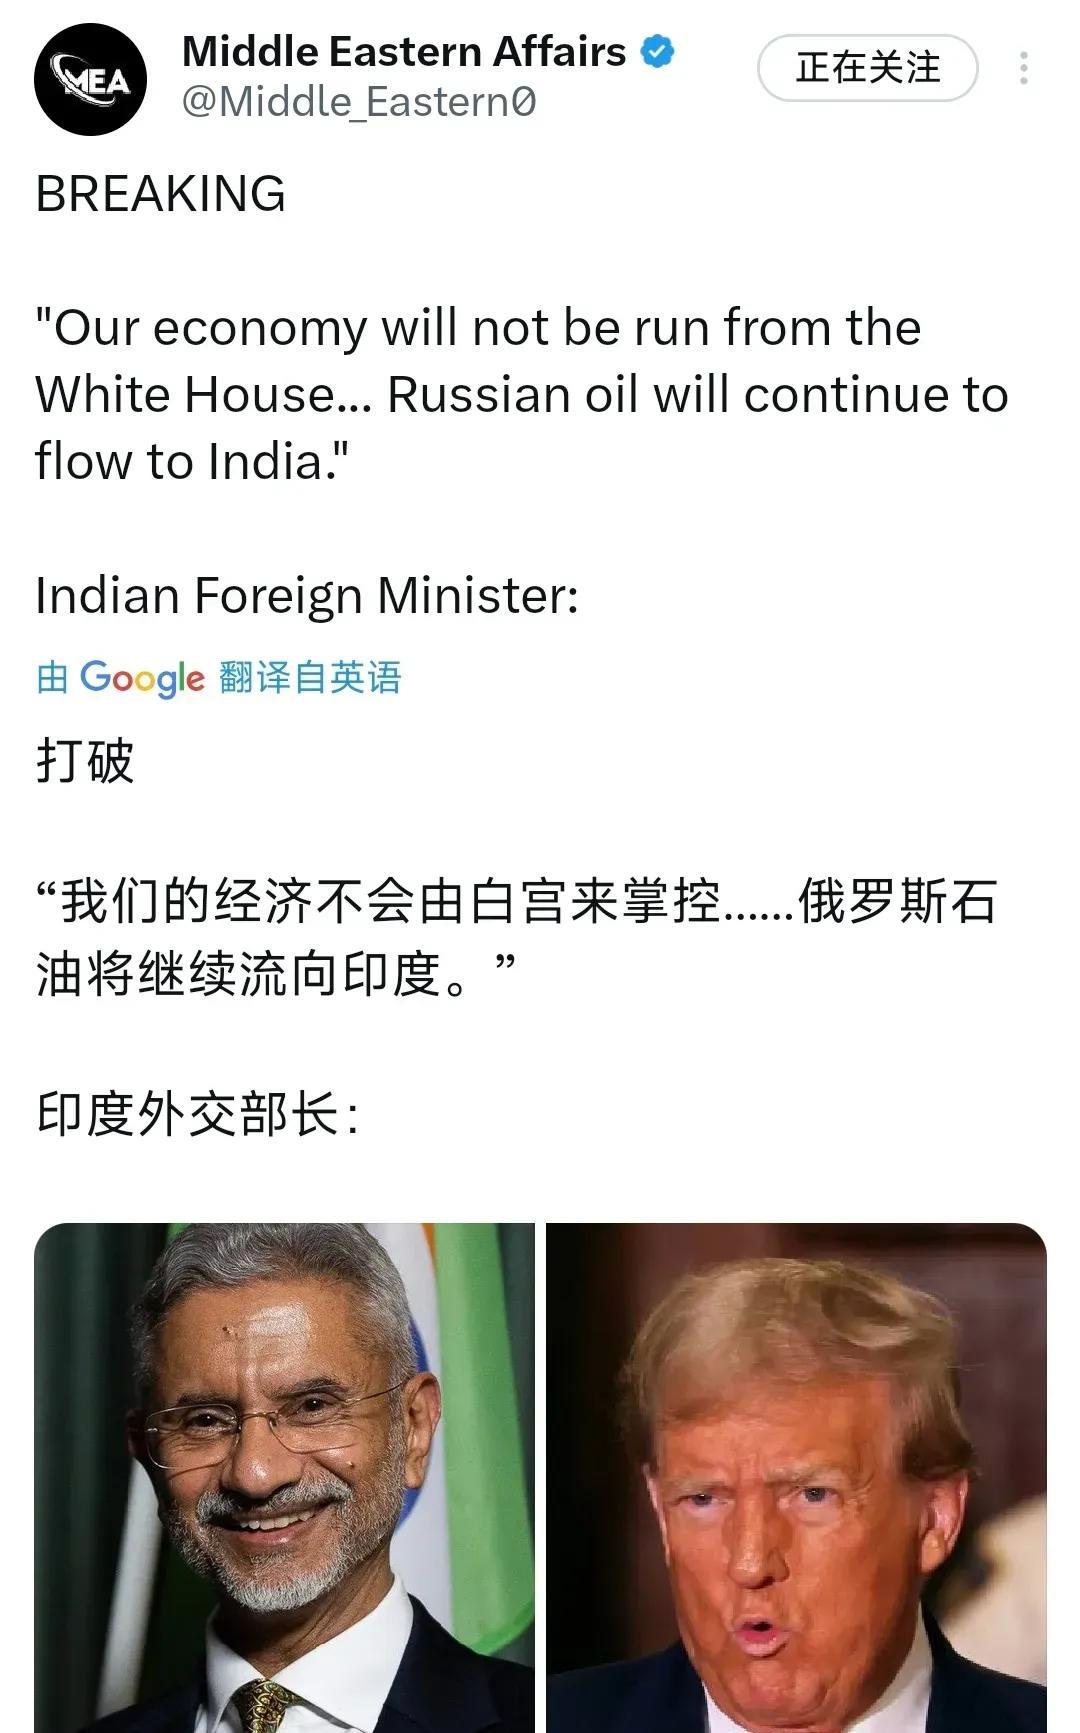Toggle the 正在关注 following button

(x=867, y=68)
